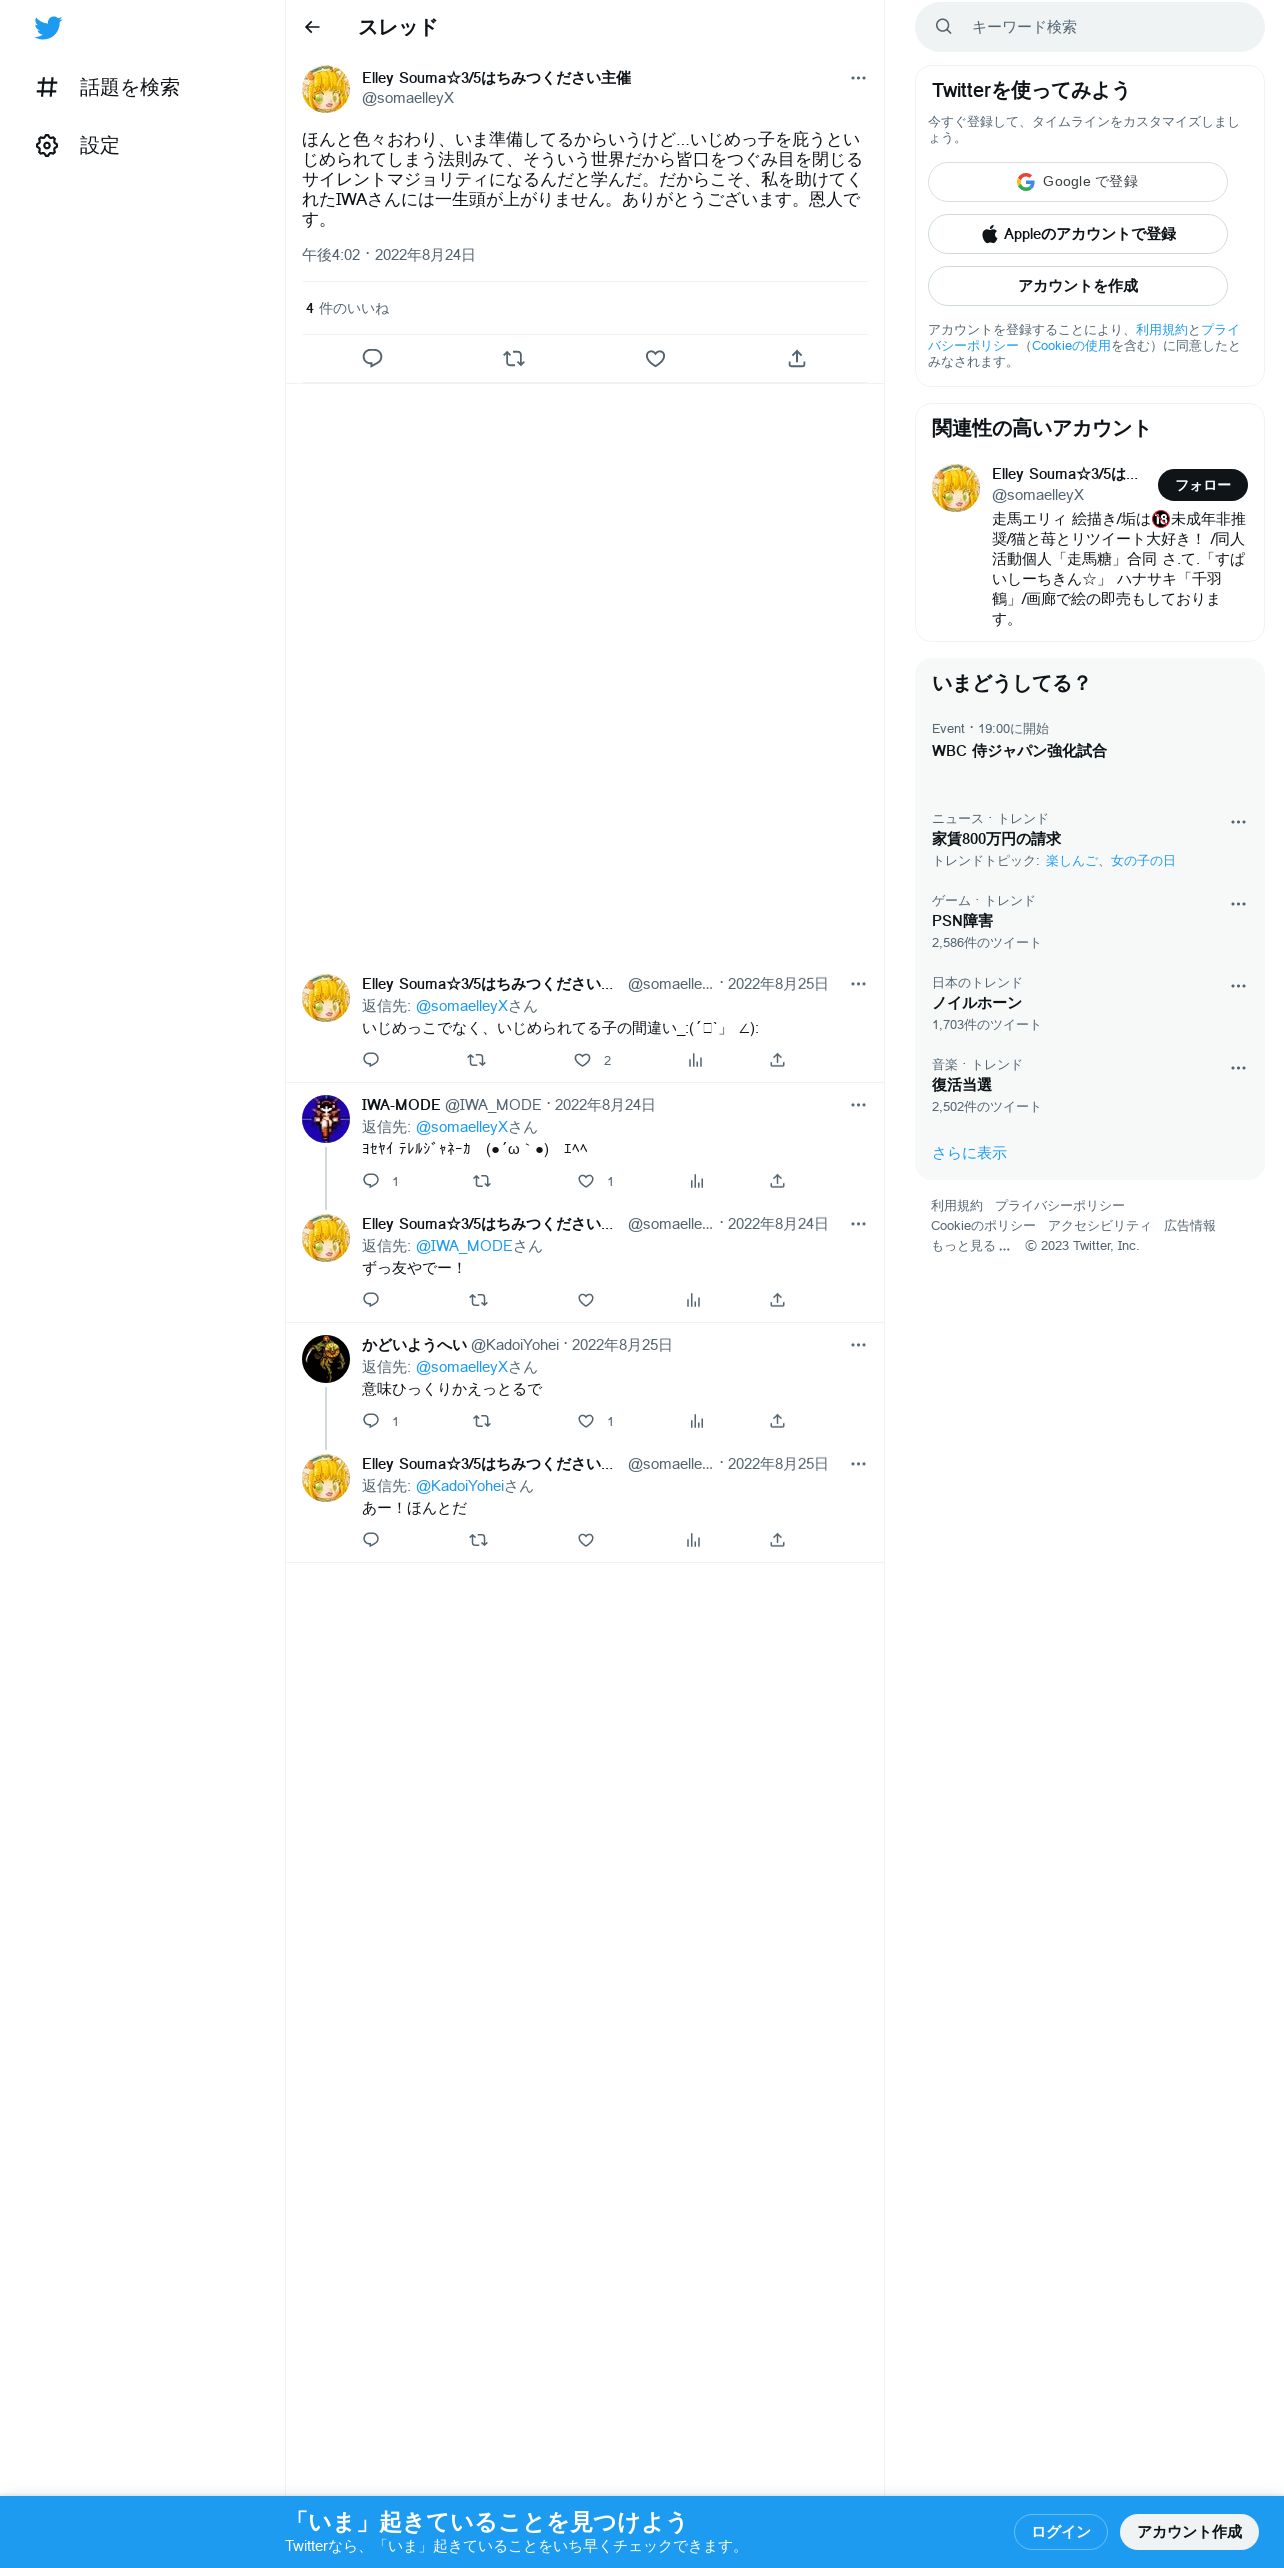Open more options for 家賃800万円の請求 trend
The height and width of the screenshot is (2568, 1284).
click(x=1238, y=822)
